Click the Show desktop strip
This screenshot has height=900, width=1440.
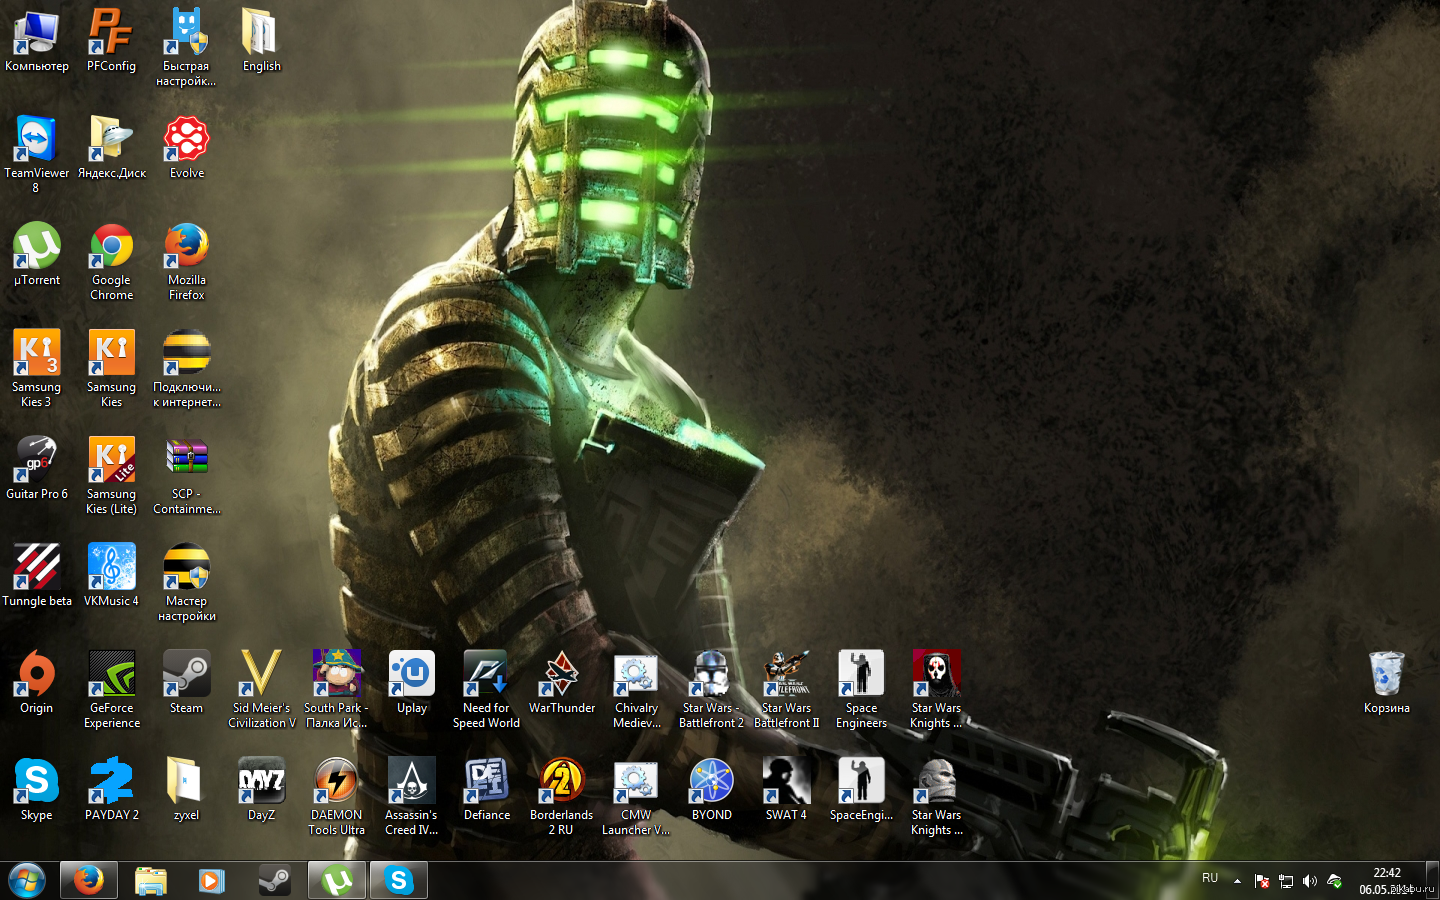pyautogui.click(x=1432, y=881)
